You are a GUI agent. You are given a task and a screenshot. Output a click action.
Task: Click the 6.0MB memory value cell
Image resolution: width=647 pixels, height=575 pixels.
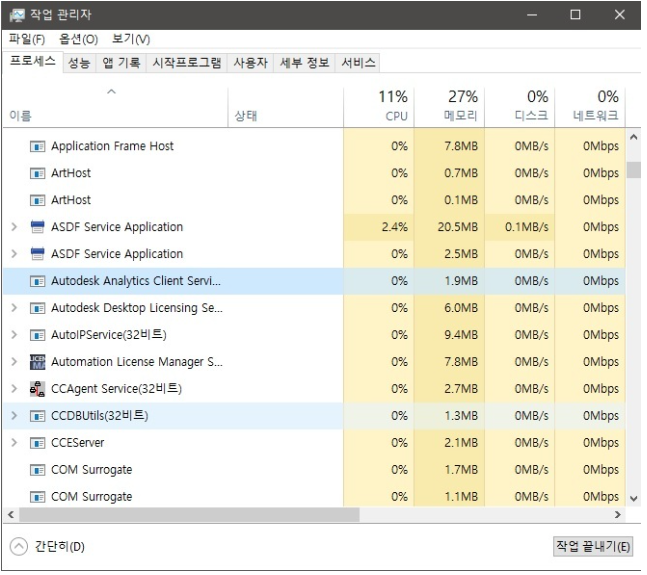[450, 309]
